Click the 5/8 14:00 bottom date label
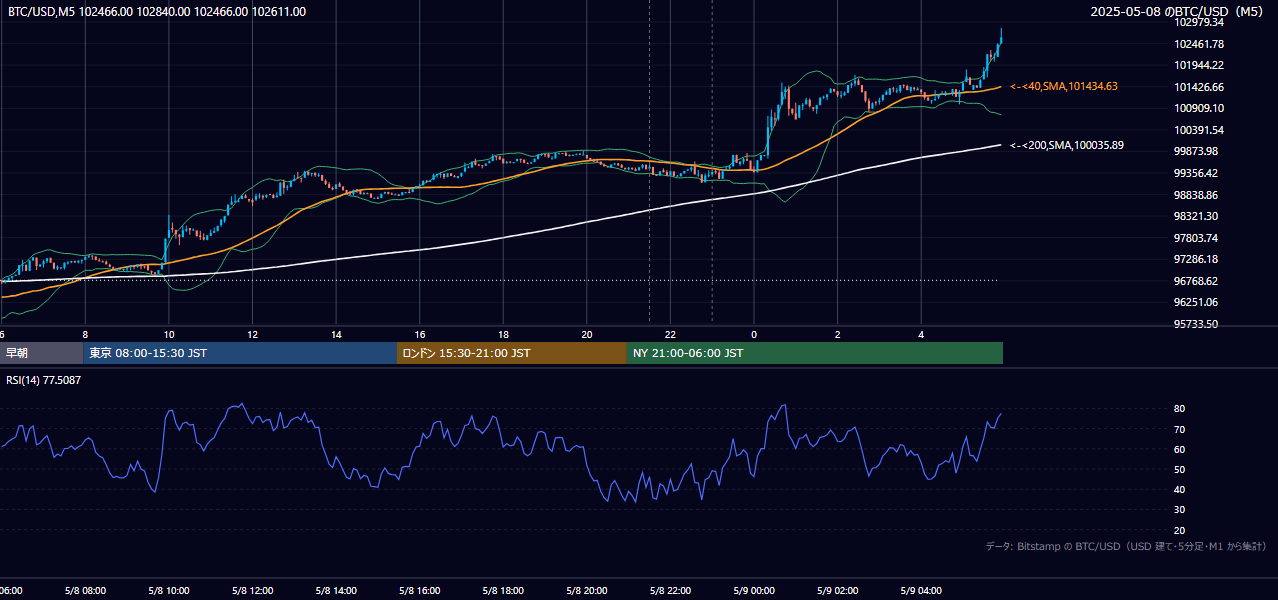The image size is (1278, 600). point(336,591)
